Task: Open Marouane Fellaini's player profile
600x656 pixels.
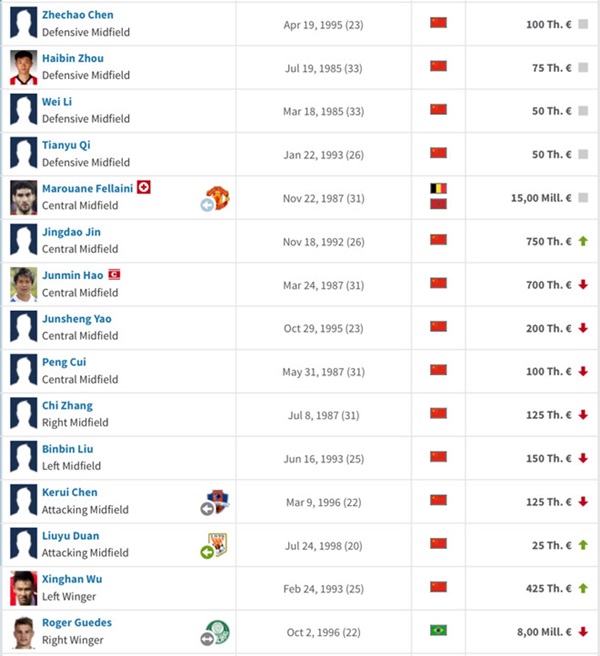Action: pyautogui.click(x=88, y=189)
